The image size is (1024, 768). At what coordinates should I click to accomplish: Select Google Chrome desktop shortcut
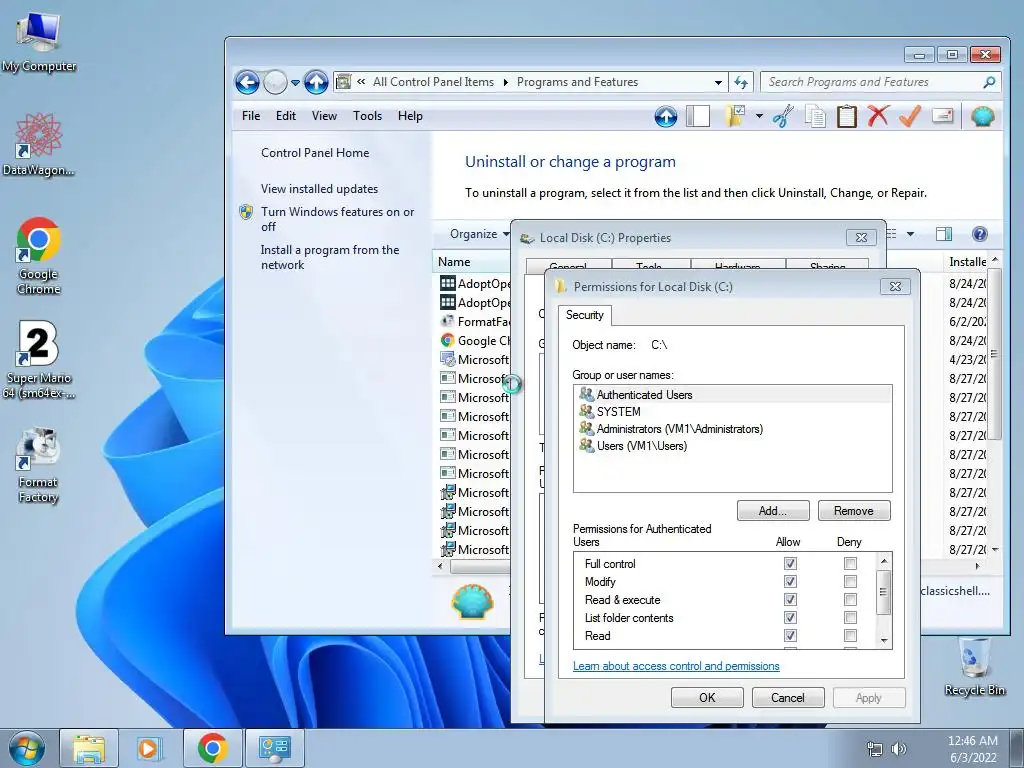(x=39, y=256)
